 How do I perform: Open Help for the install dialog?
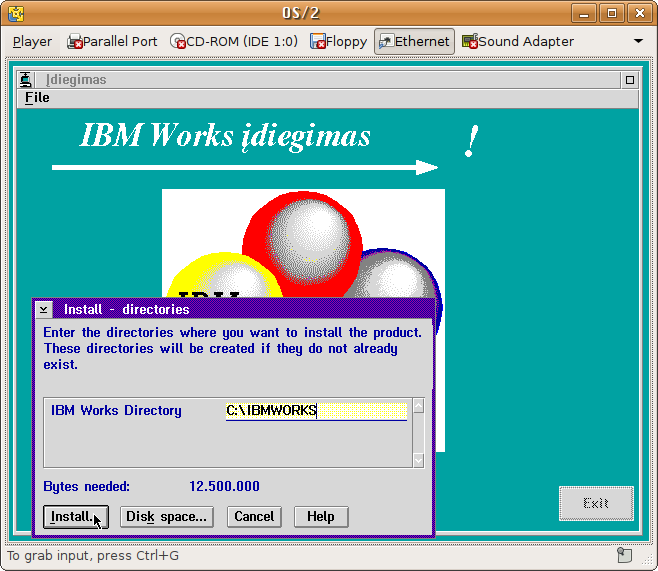[321, 517]
